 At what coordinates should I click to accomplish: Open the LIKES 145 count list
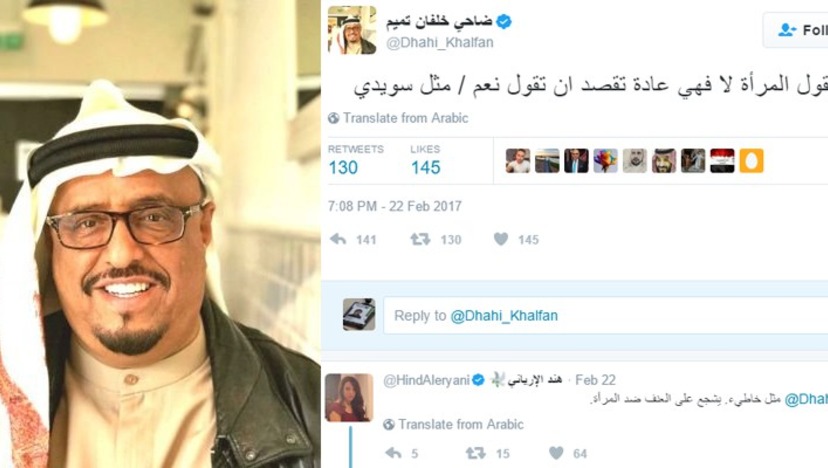[426, 160]
